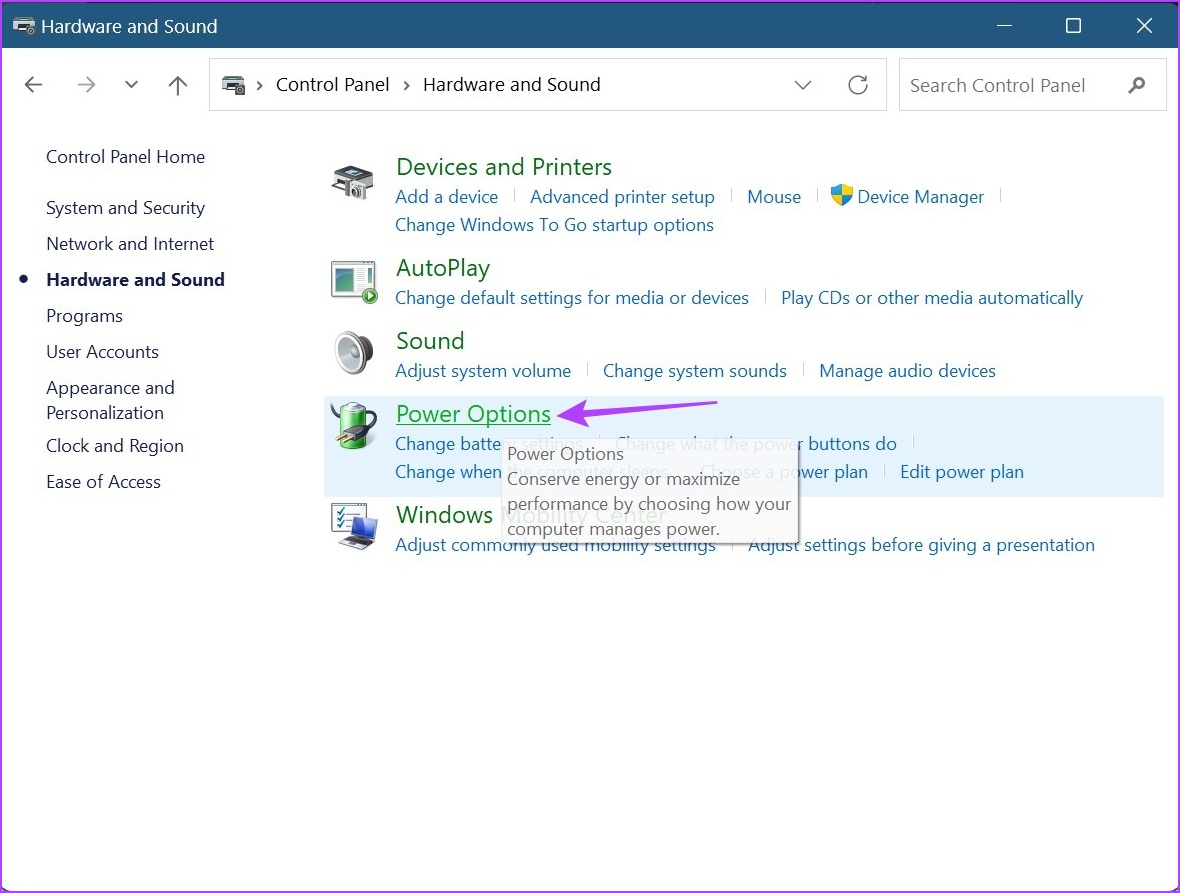Expand the address bar history dropdown
The height and width of the screenshot is (893, 1180).
[x=803, y=85]
